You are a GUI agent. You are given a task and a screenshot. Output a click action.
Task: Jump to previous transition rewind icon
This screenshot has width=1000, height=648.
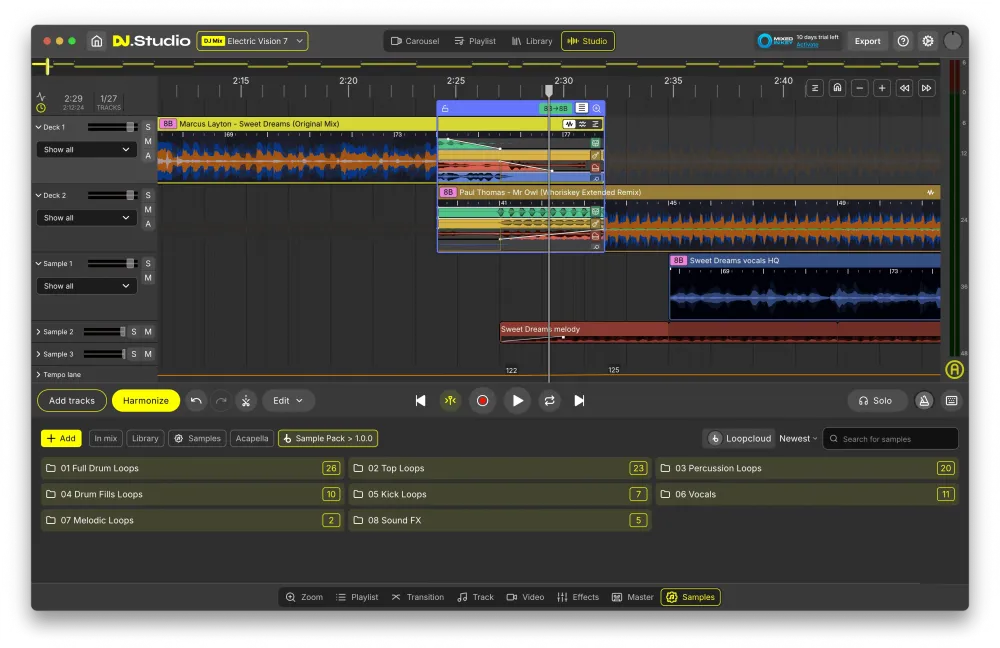coord(904,88)
